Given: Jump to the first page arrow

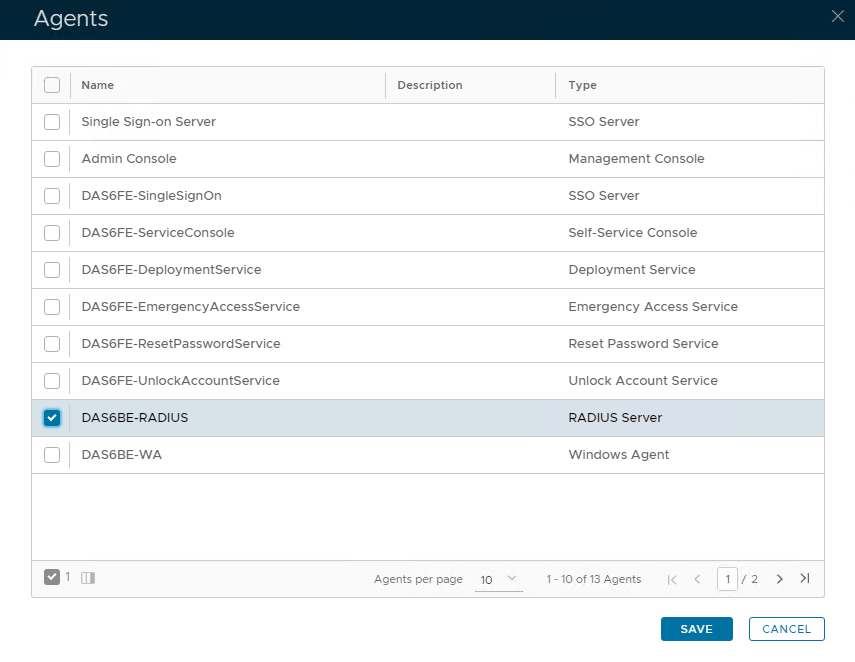Looking at the screenshot, I should (672, 579).
